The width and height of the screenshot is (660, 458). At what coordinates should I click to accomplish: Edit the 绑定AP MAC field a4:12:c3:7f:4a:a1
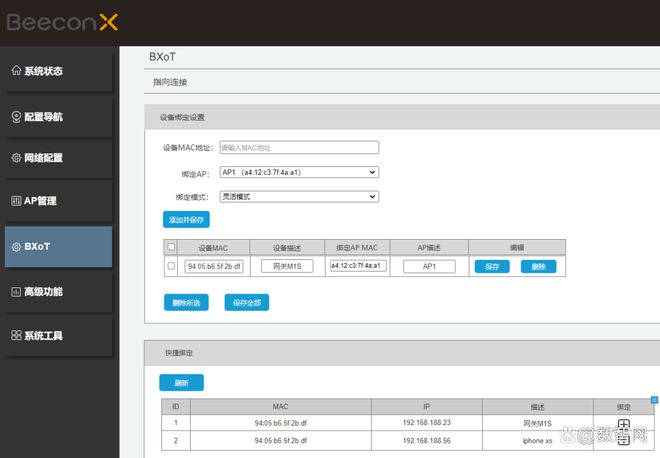(358, 266)
